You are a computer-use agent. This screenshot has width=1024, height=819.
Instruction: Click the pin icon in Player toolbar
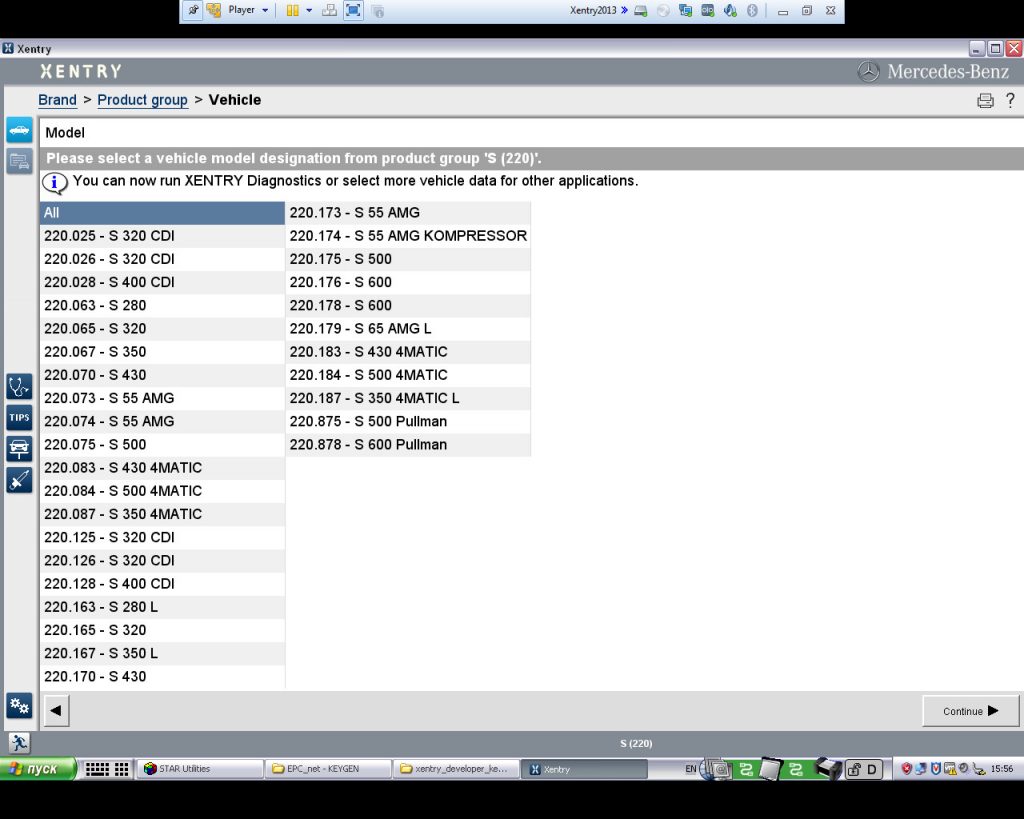[x=193, y=10]
